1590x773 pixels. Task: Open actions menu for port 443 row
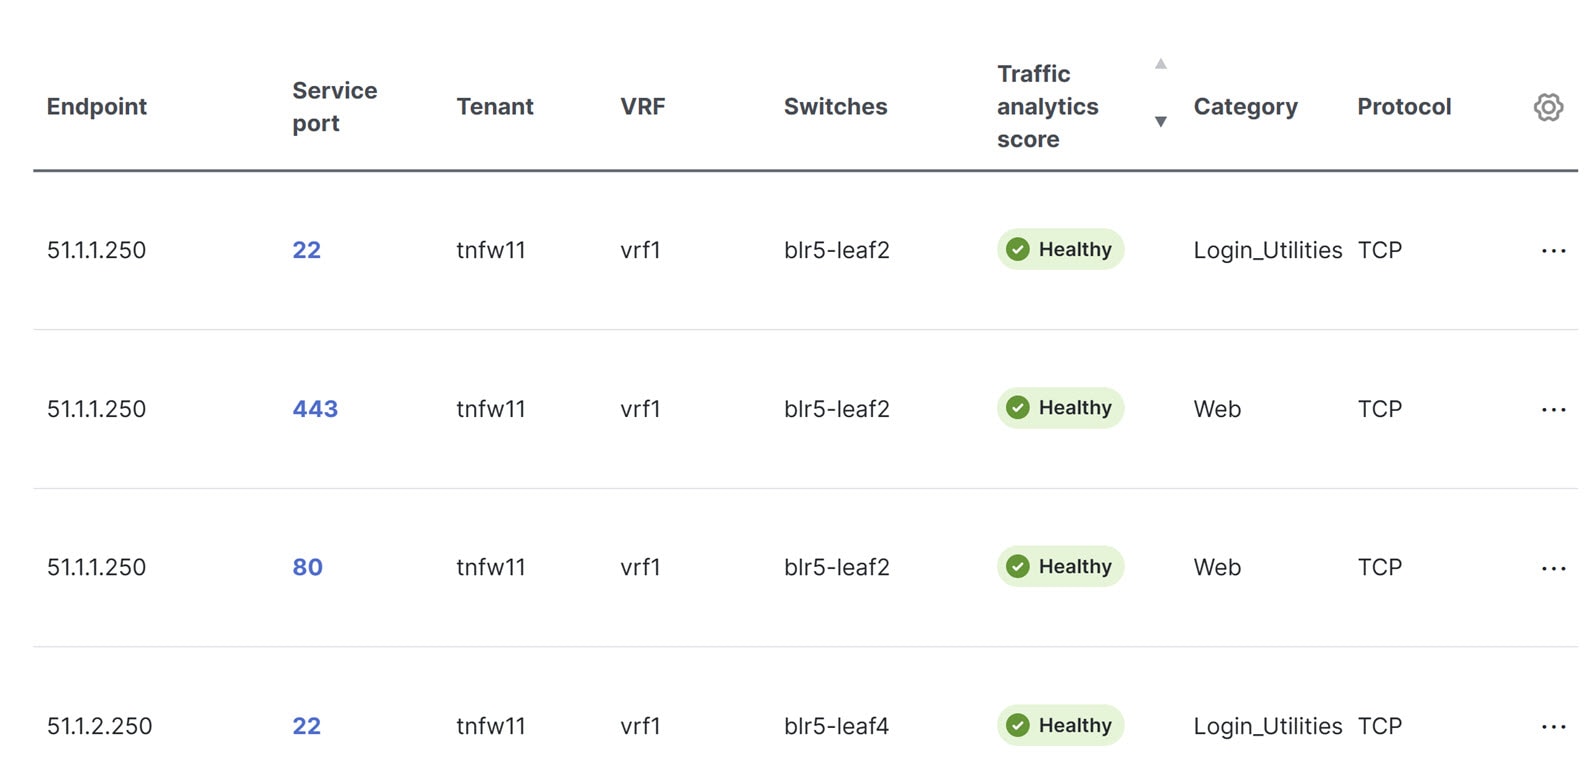[x=1553, y=410]
